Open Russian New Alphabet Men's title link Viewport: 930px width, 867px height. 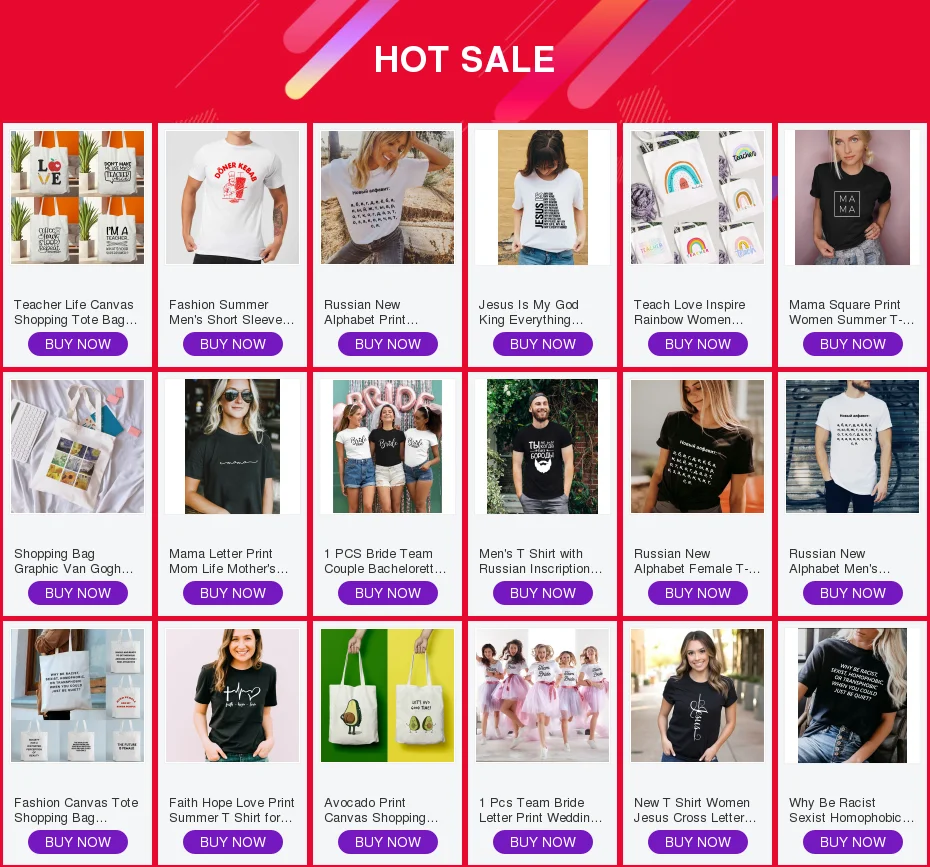click(839, 561)
